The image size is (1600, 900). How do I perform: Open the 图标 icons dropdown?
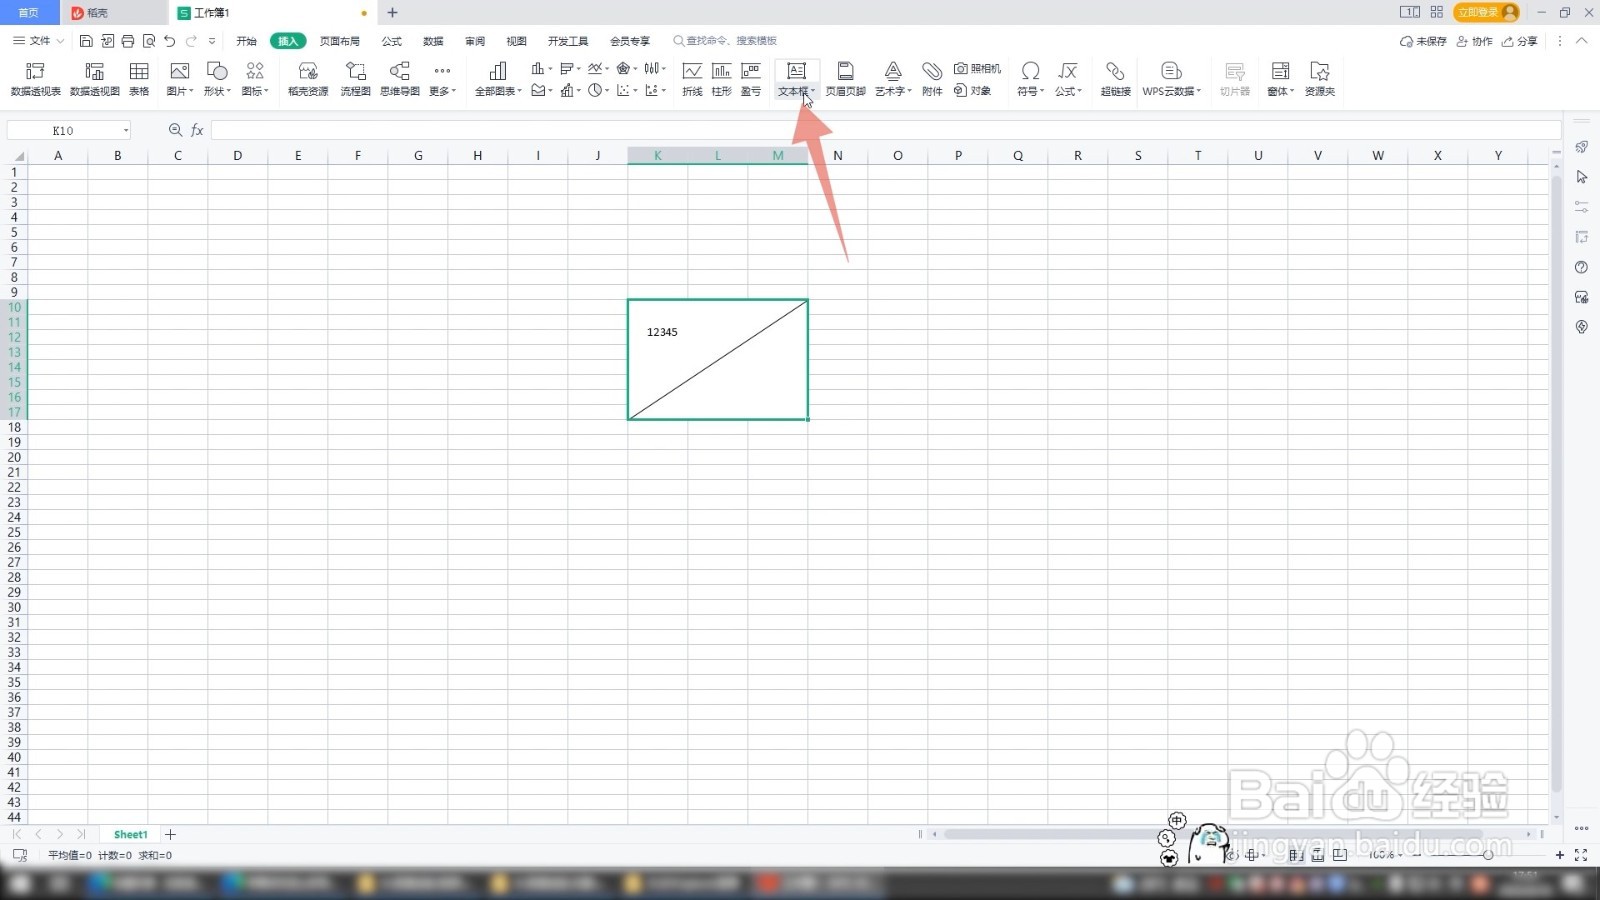pos(255,79)
